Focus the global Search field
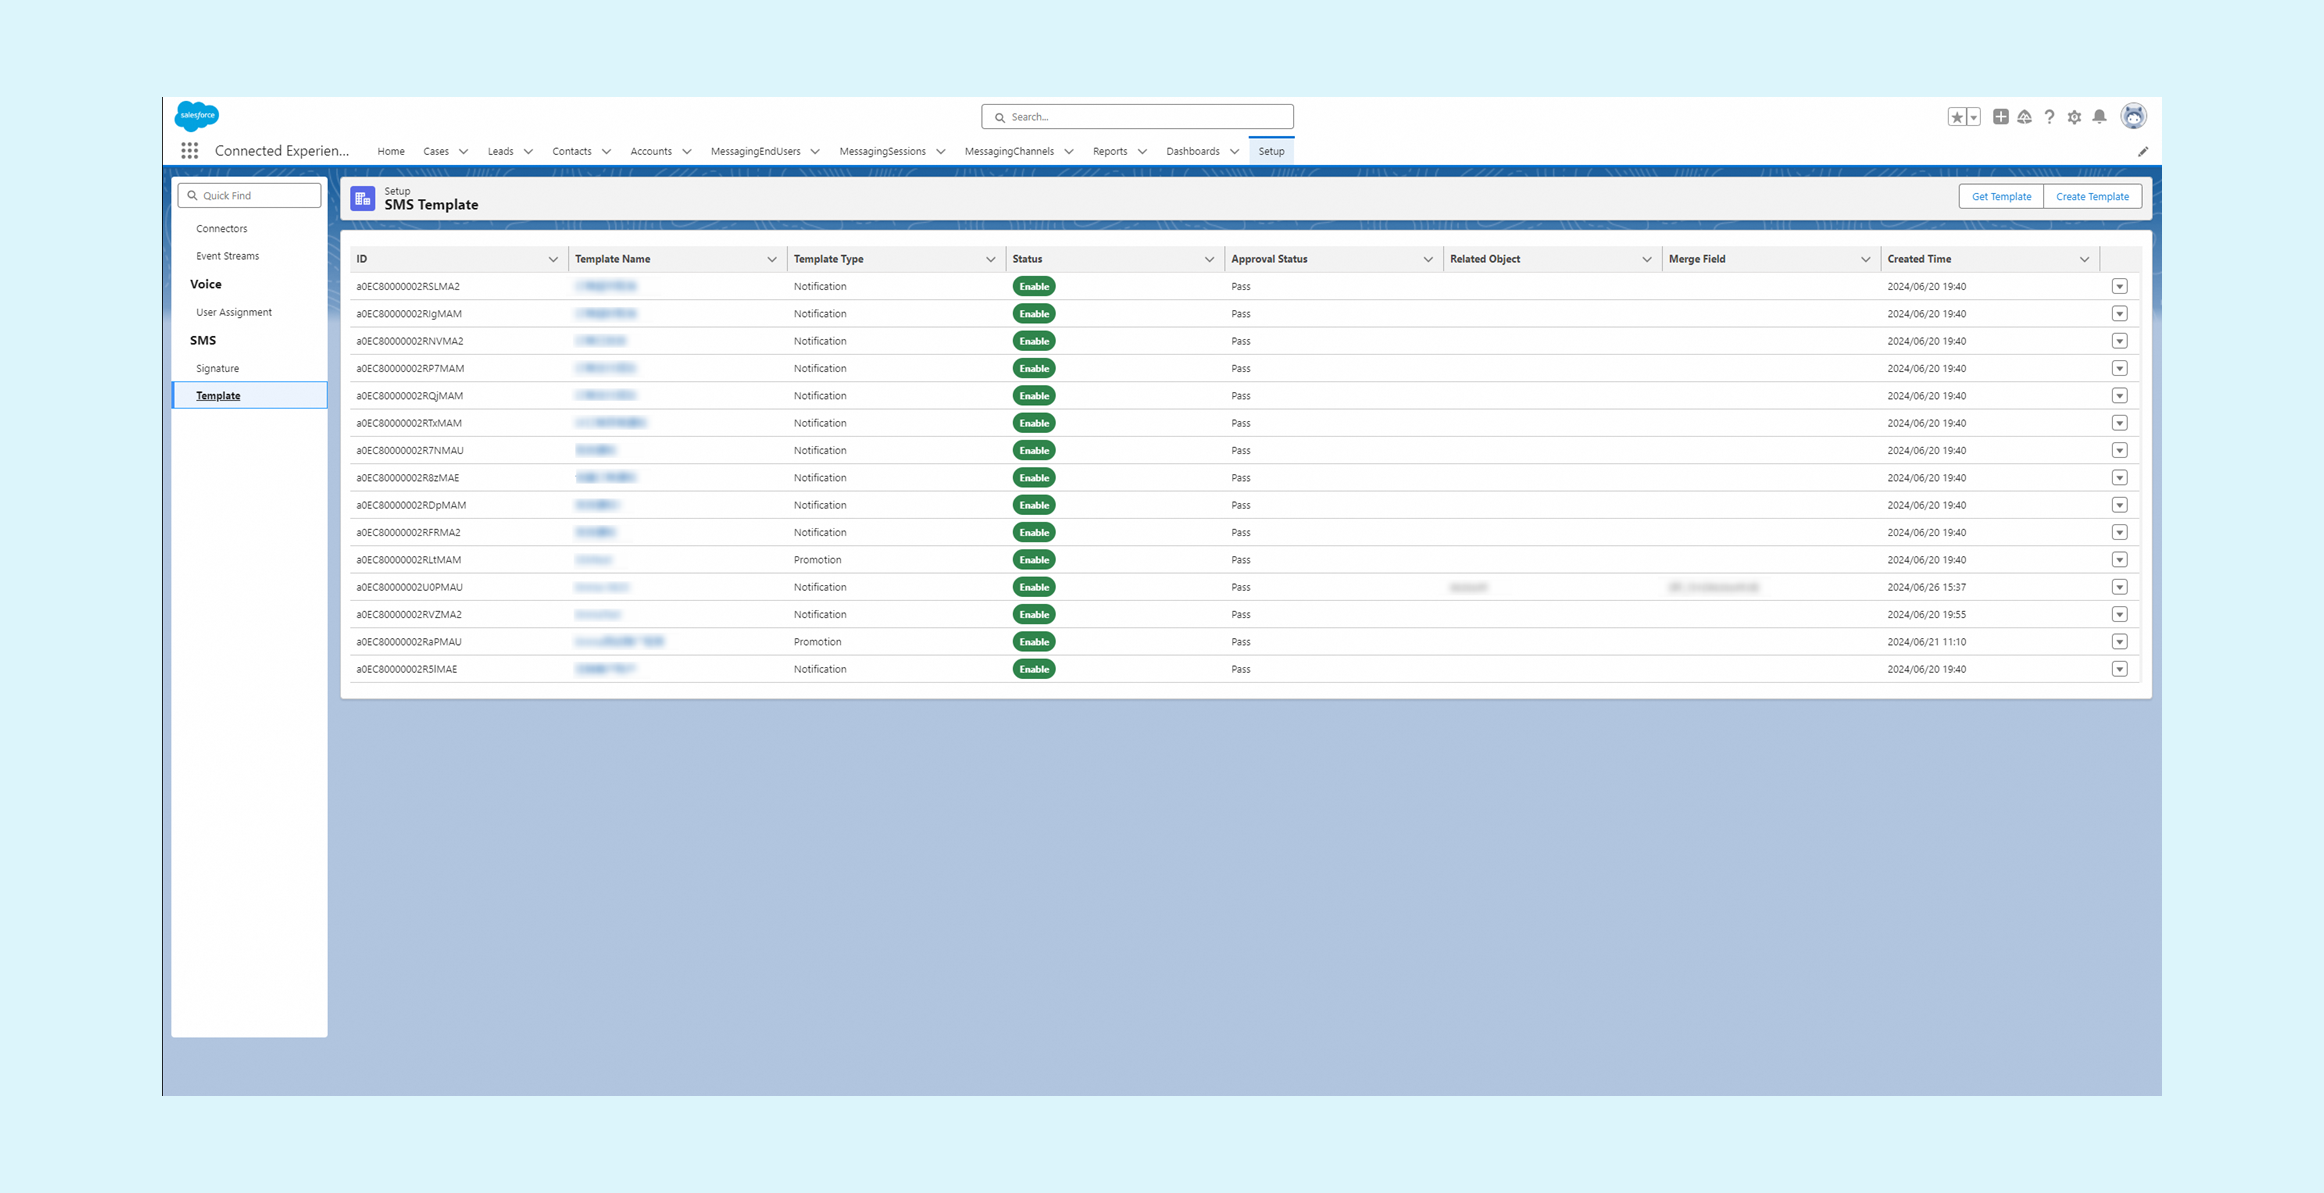The width and height of the screenshot is (2324, 1193). tap(1137, 117)
